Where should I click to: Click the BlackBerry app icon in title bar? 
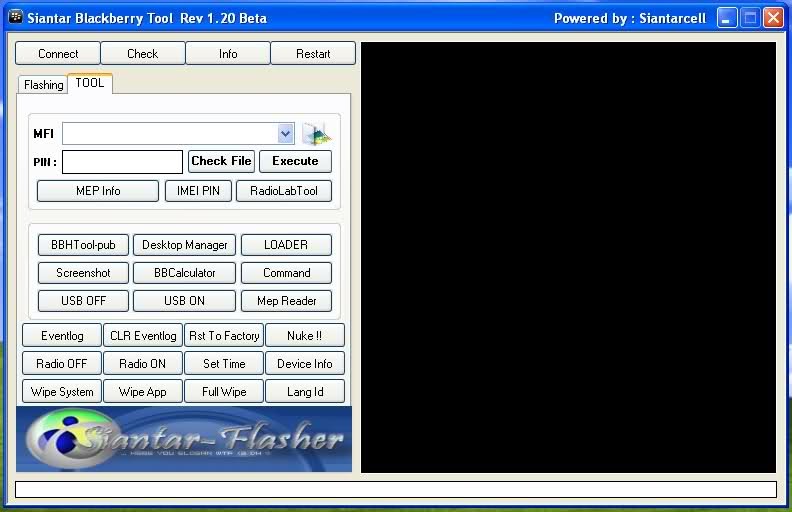pyautogui.click(x=16, y=17)
